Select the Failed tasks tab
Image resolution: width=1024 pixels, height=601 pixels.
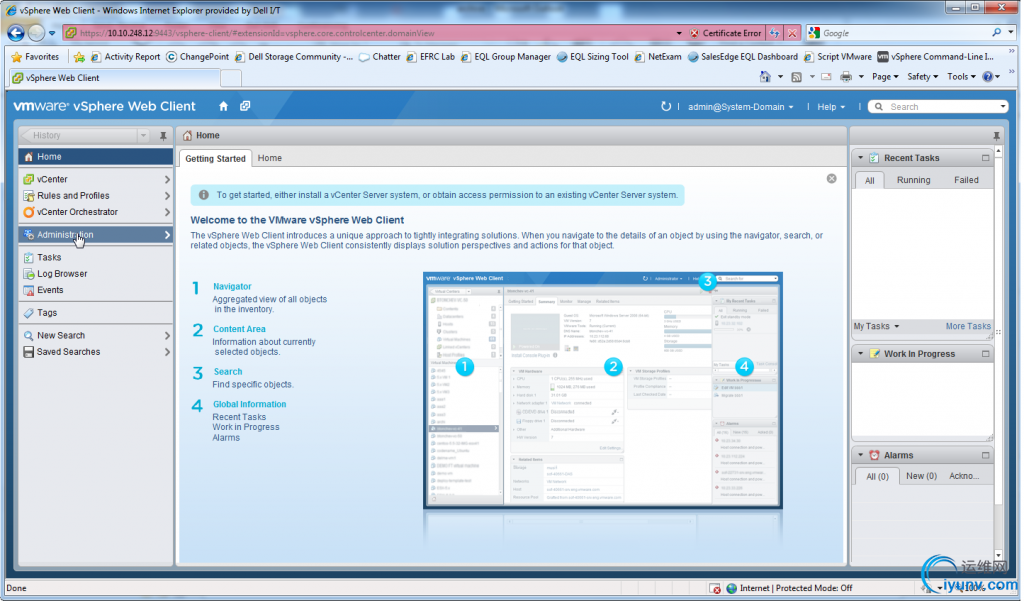tap(966, 180)
